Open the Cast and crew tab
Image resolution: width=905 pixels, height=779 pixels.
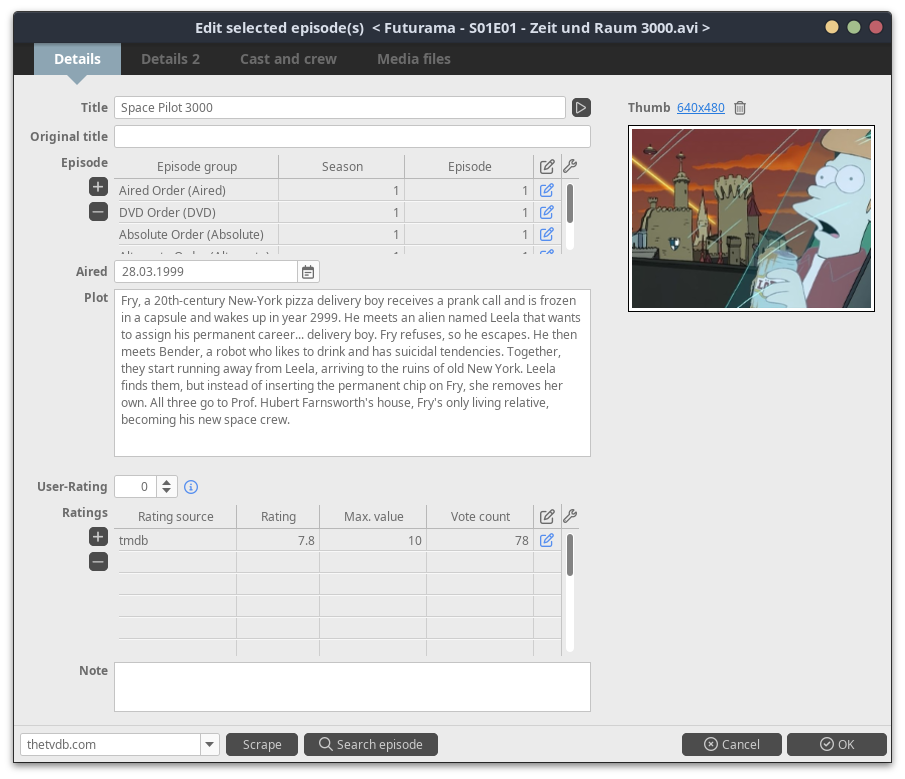(288, 59)
